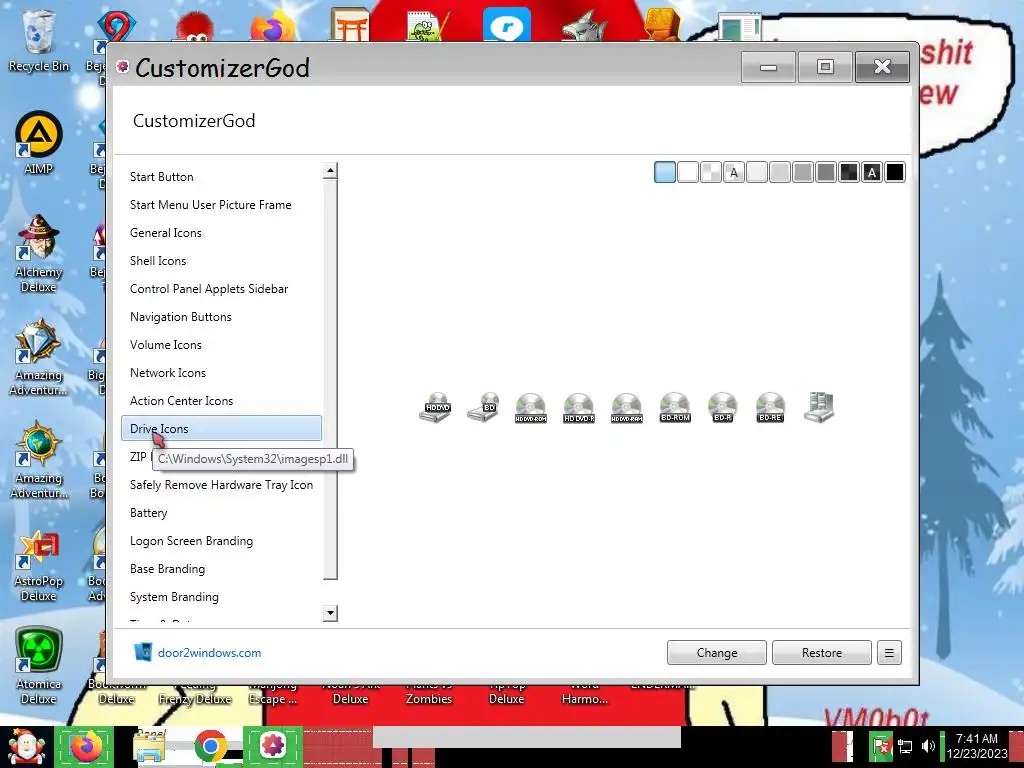
Task: Open File Explorer from the taskbar
Action: 150,747
